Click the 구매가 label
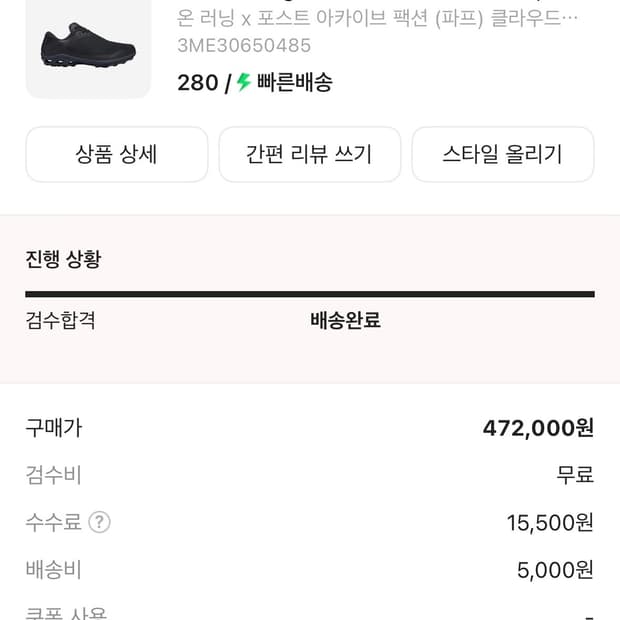This screenshot has height=620, width=620. [54, 428]
